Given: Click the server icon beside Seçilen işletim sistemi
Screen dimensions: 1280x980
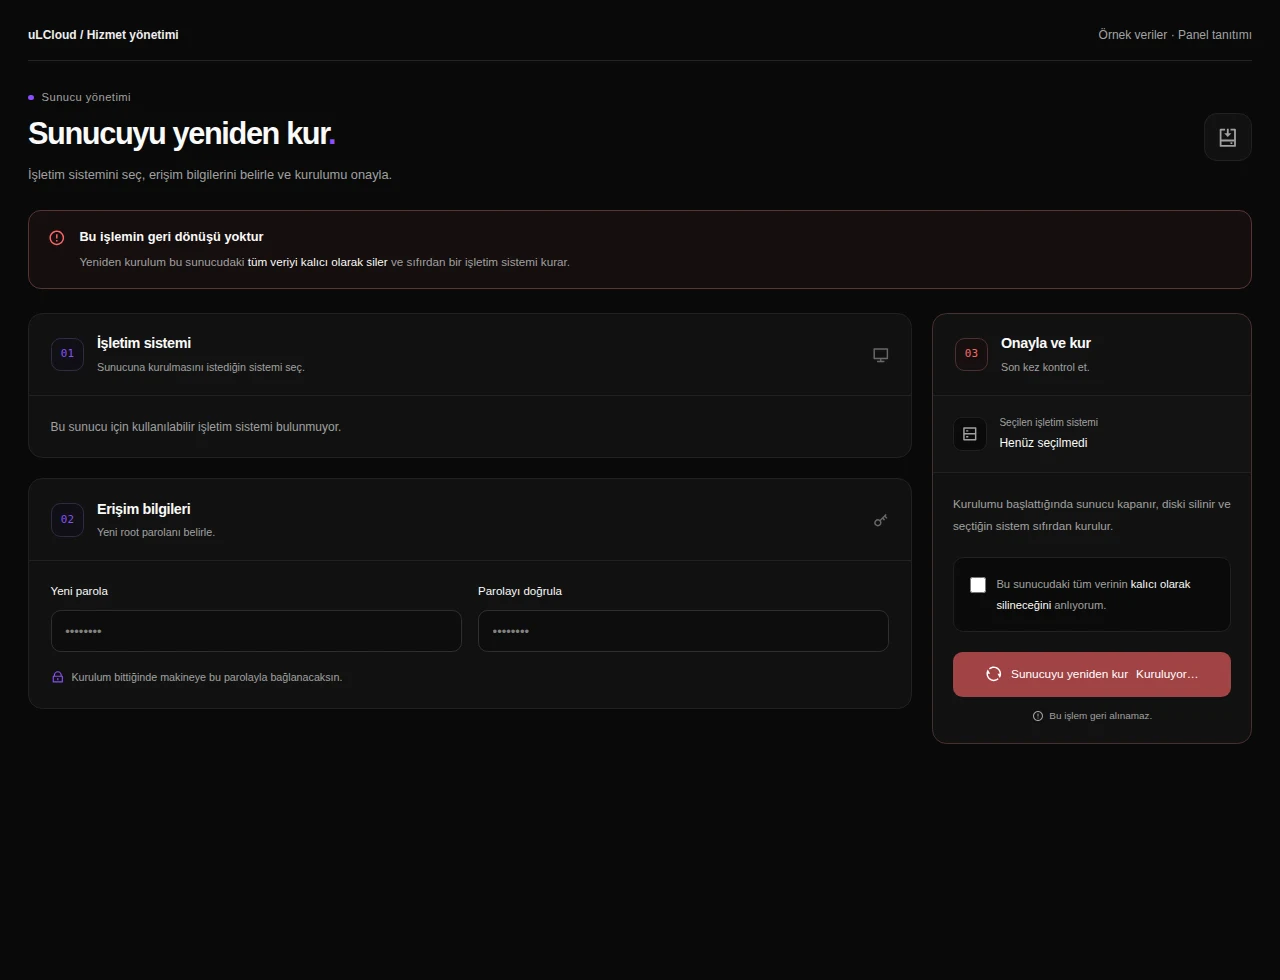Looking at the screenshot, I should tap(969, 434).
